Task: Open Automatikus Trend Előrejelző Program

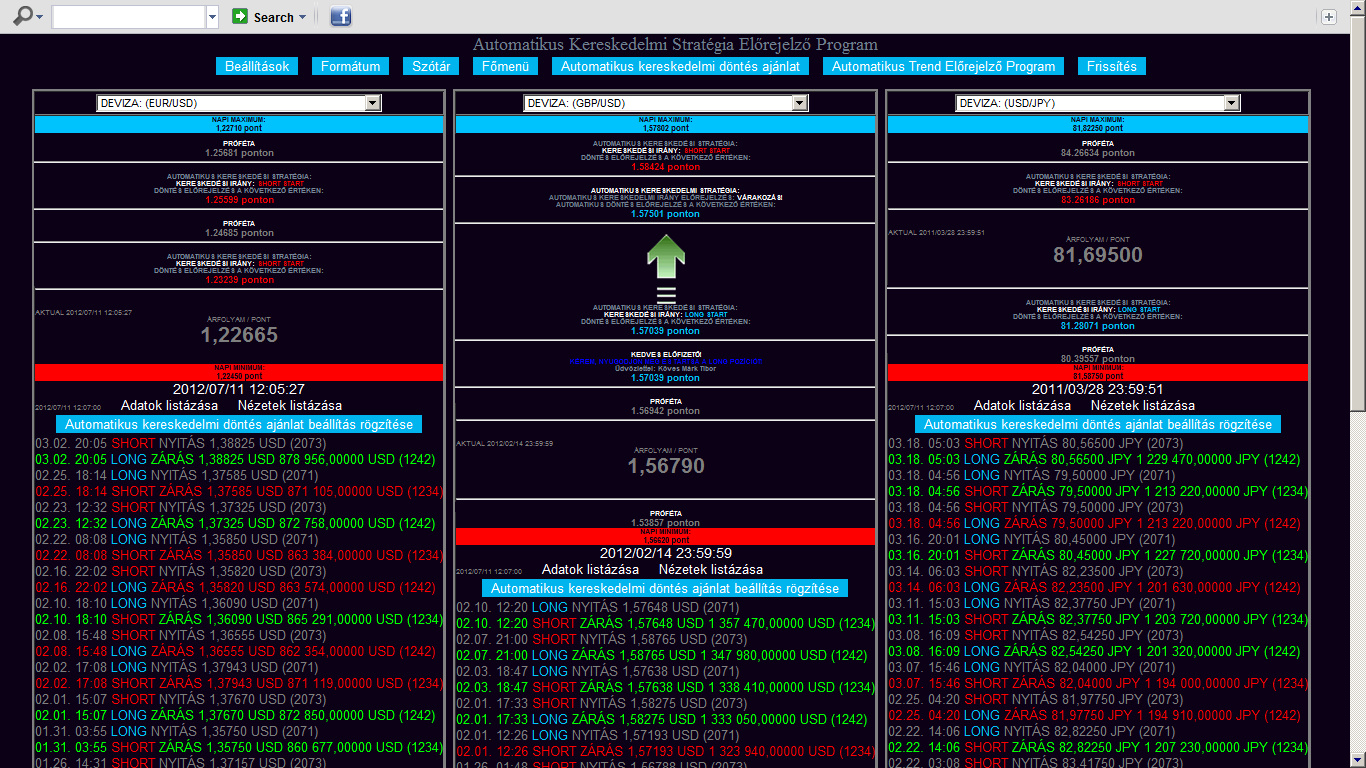Action: tap(943, 66)
